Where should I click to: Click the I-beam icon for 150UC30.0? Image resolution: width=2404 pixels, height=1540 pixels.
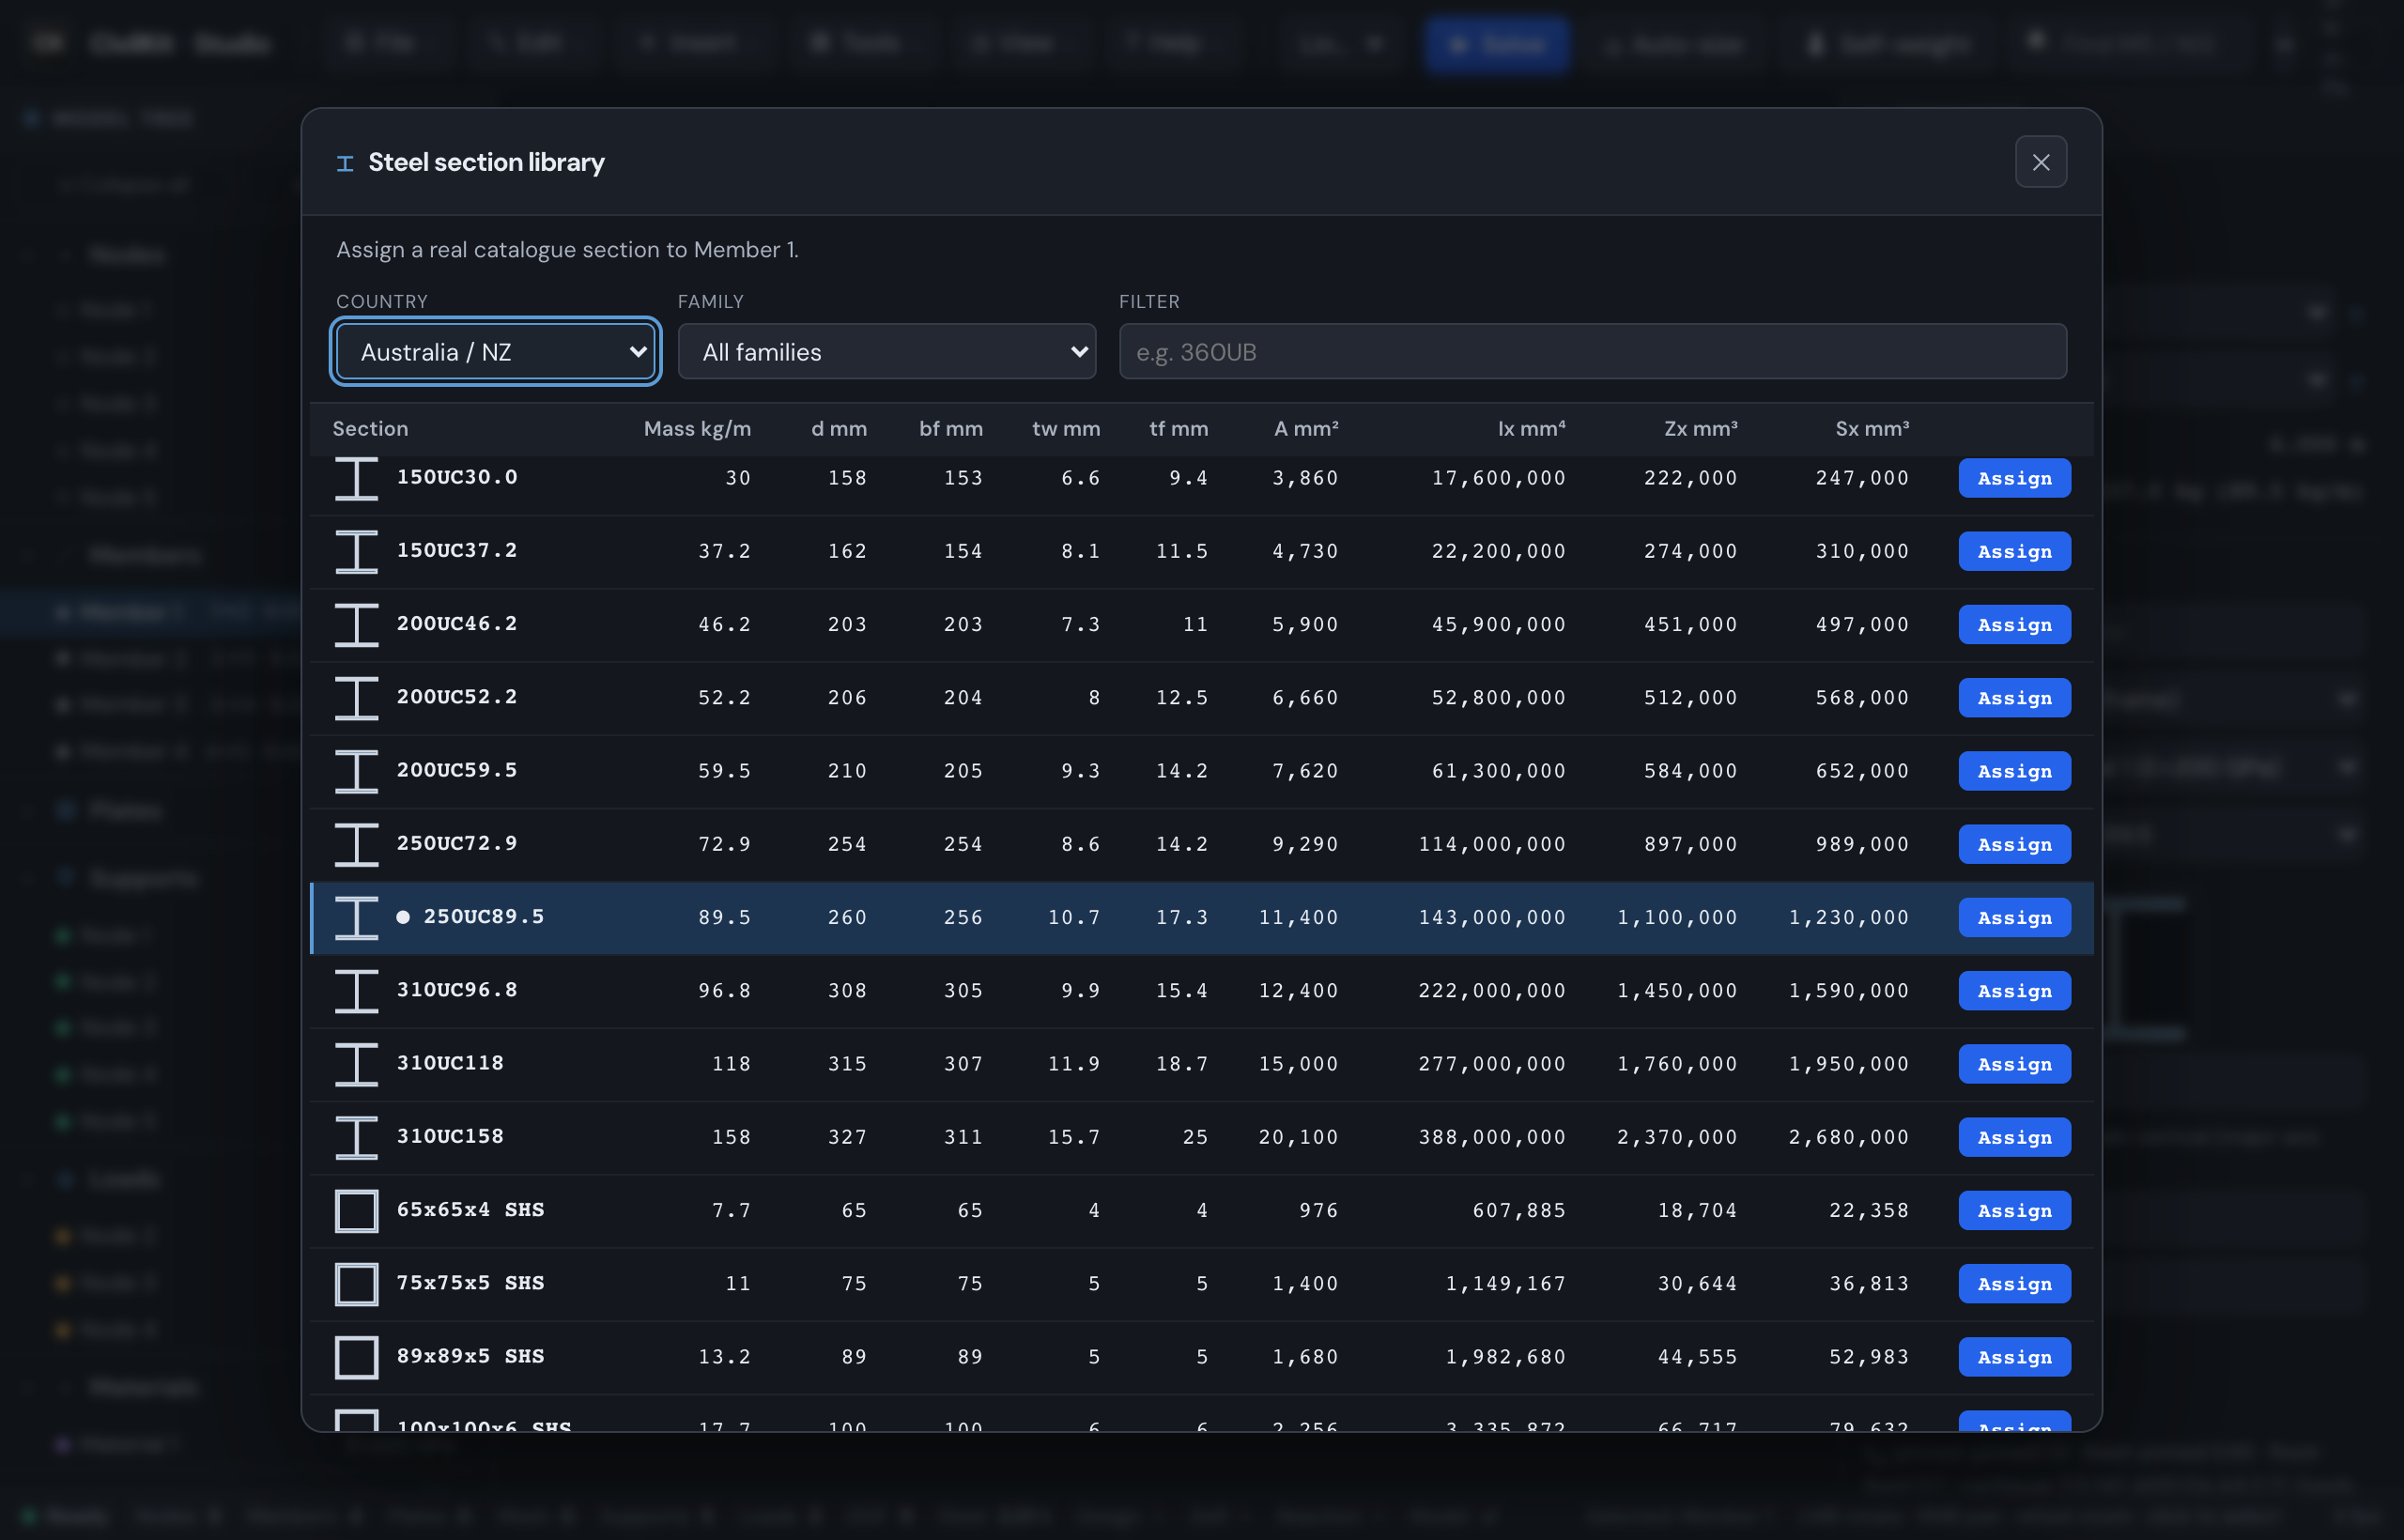pos(356,478)
